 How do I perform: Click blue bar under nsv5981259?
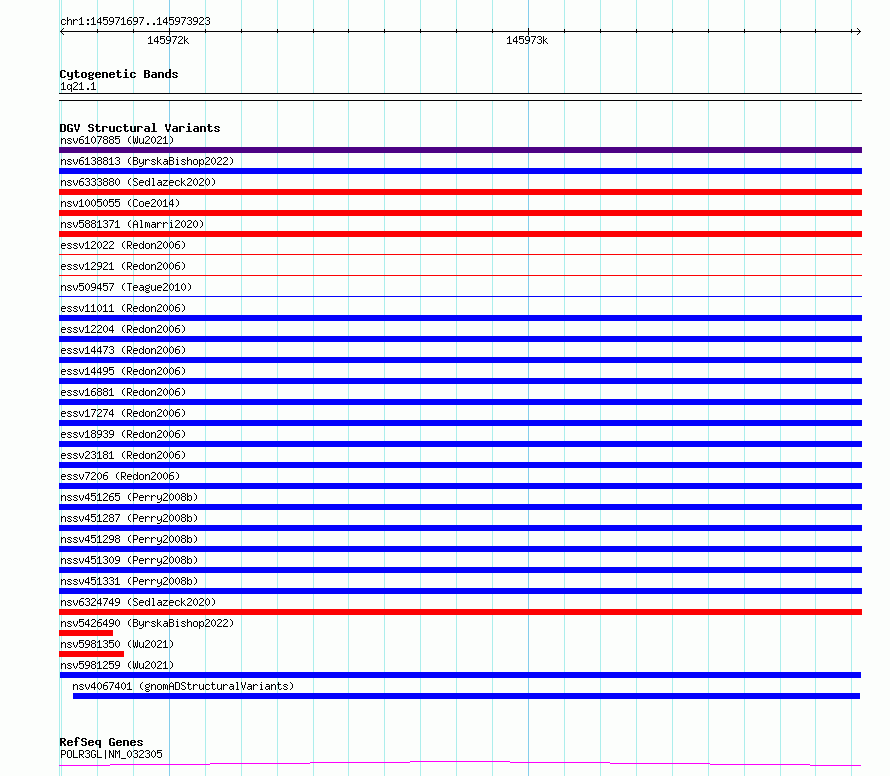(460, 675)
